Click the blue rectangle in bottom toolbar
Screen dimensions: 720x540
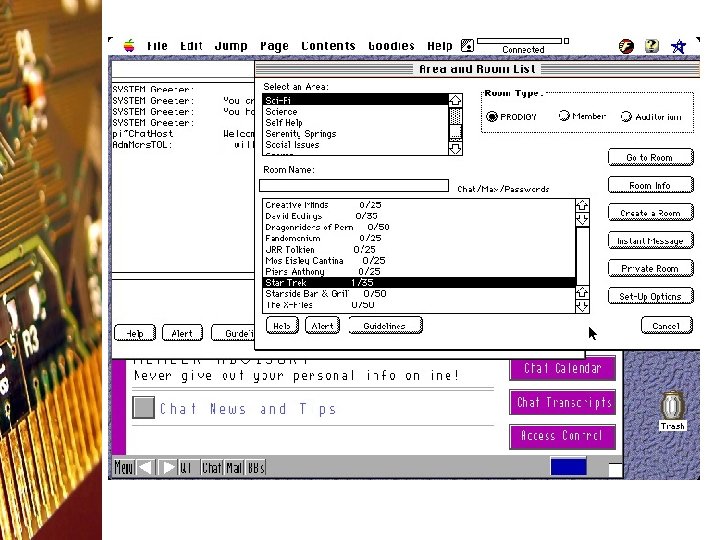tap(568, 467)
